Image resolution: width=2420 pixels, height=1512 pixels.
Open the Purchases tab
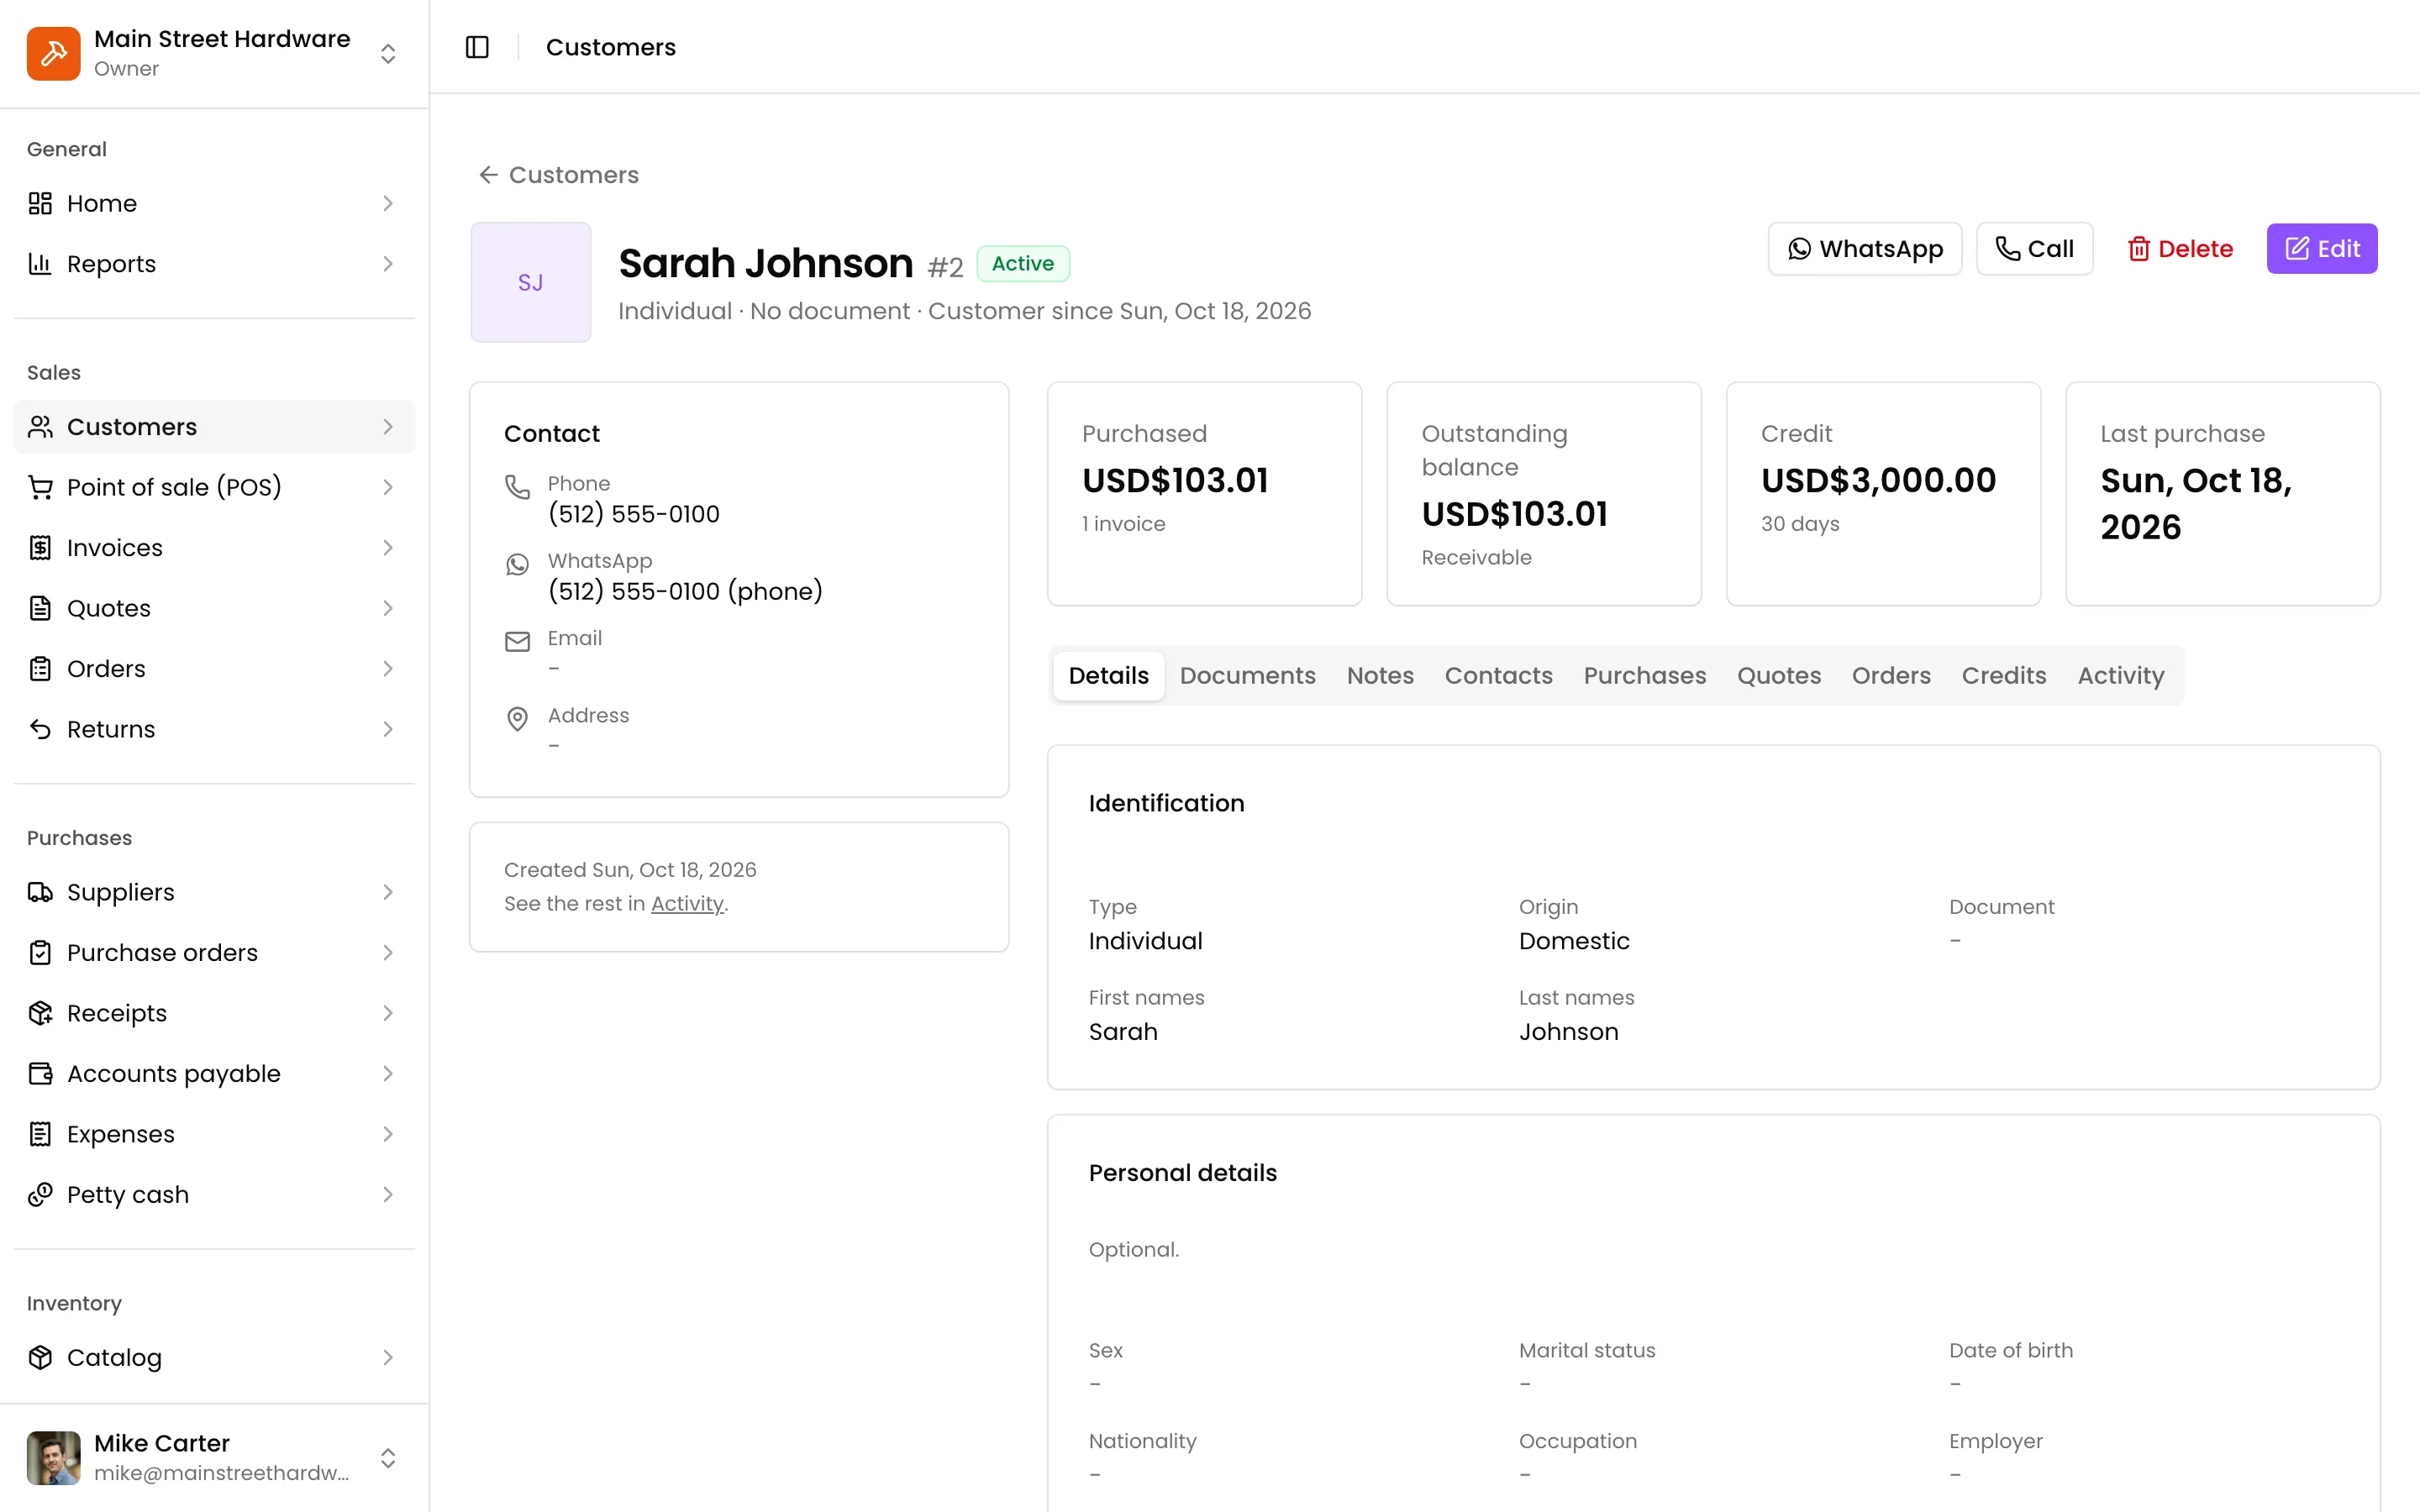[x=1644, y=676]
